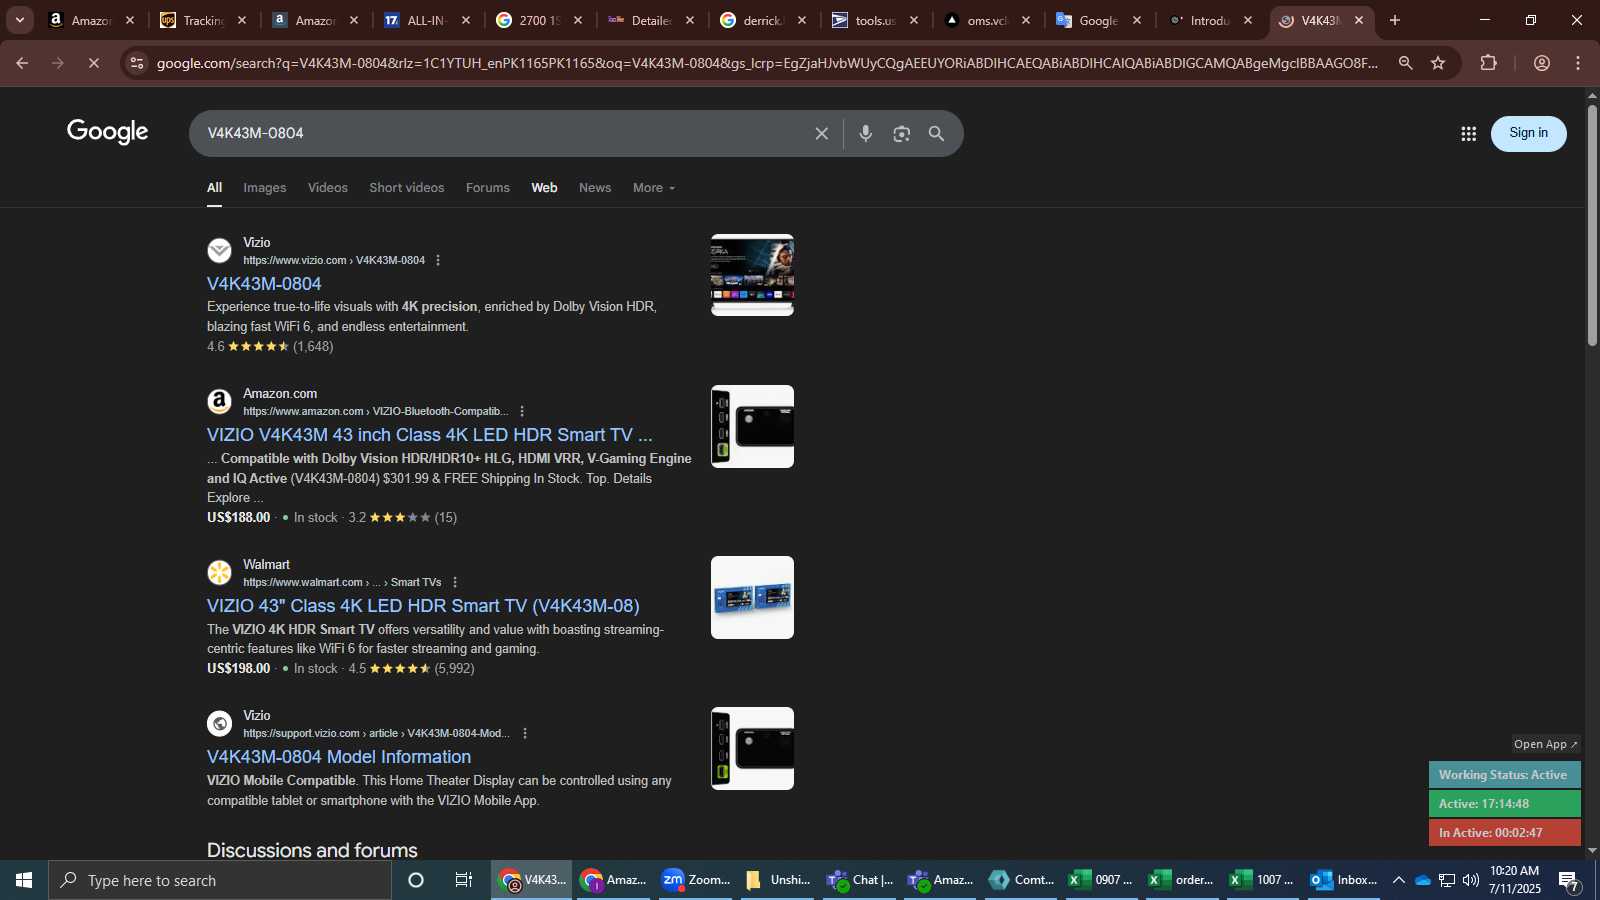Switch to News results tab
This screenshot has width=1600, height=900.
click(x=595, y=188)
